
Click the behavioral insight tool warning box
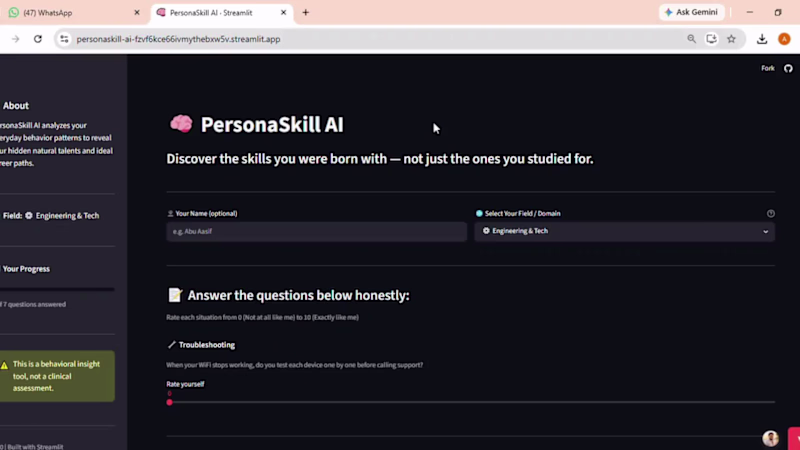[57, 376]
